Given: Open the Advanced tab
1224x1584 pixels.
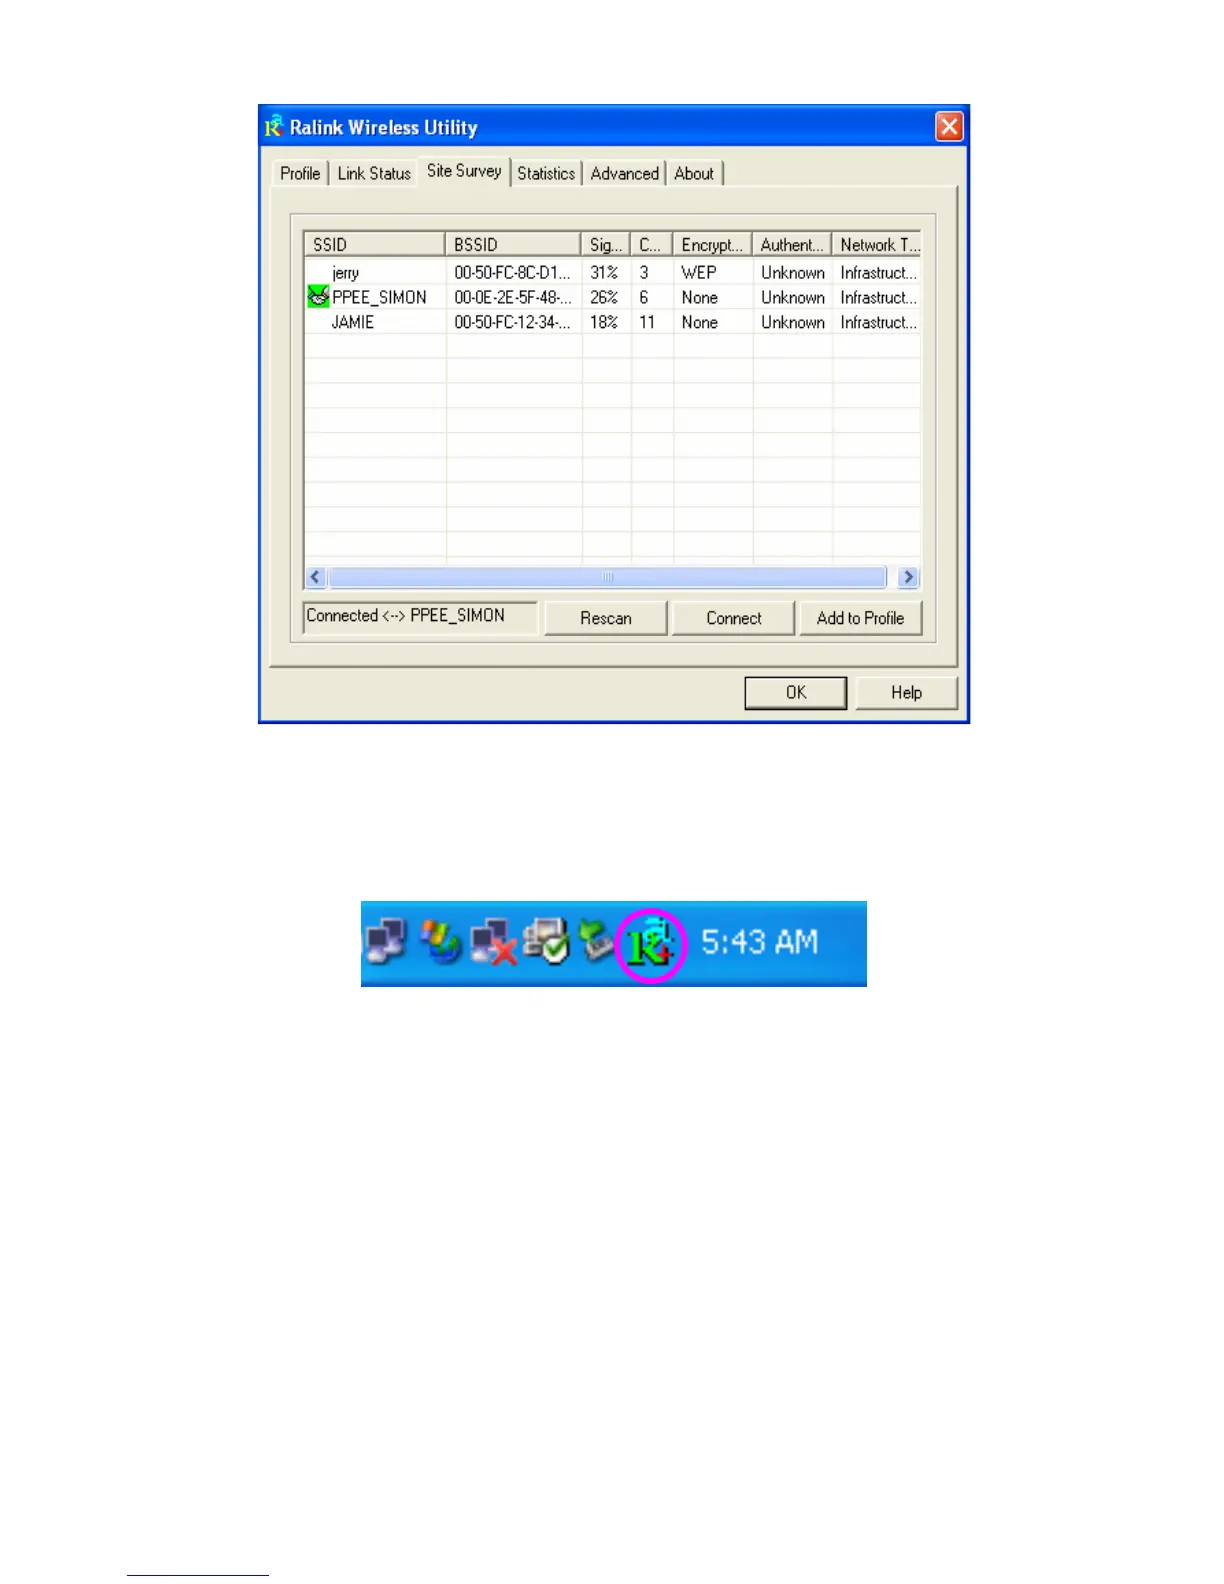Looking at the screenshot, I should pos(624,173).
